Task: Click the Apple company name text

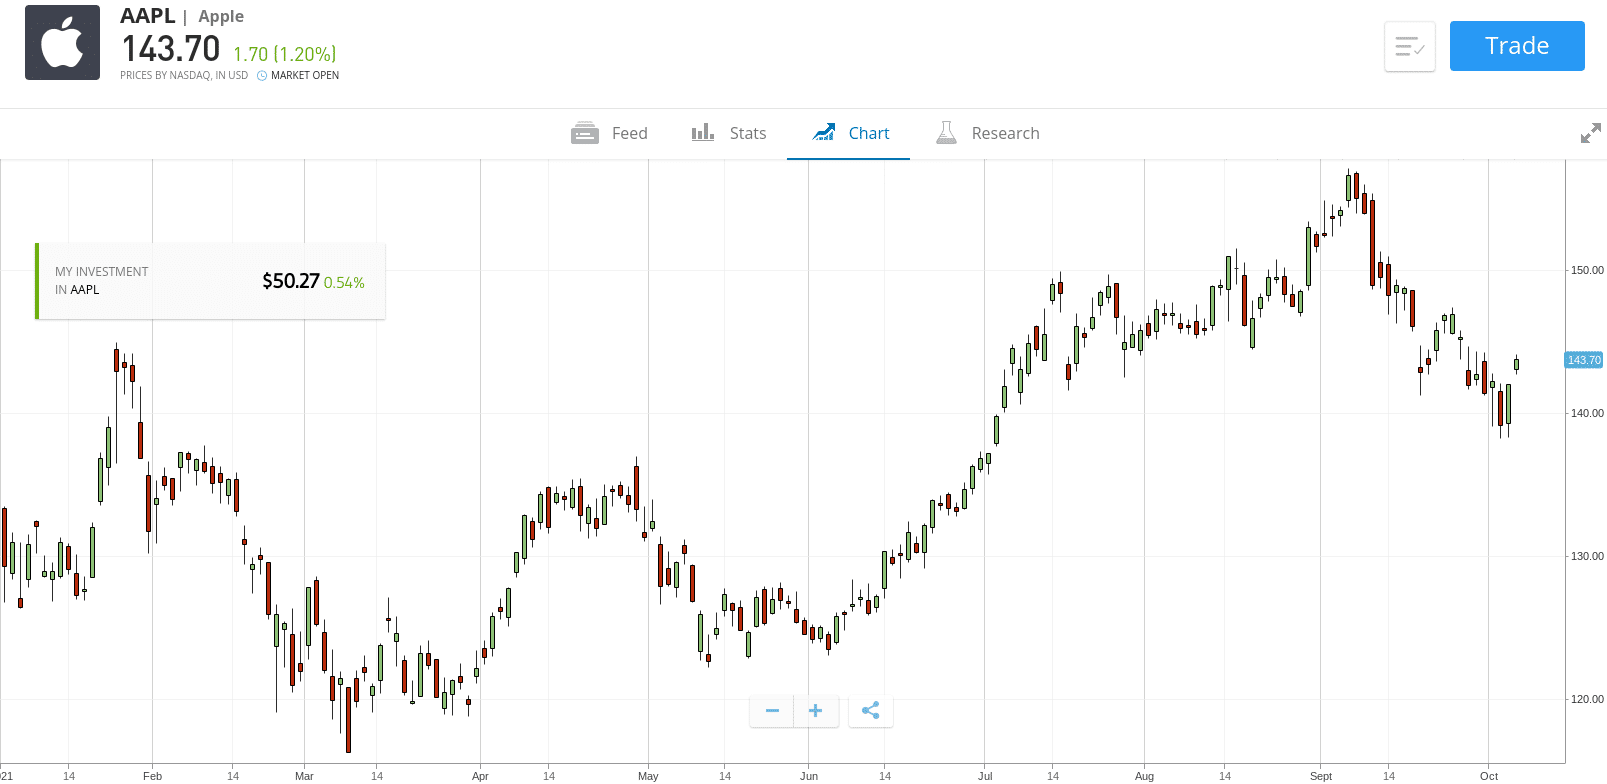Action: click(221, 16)
